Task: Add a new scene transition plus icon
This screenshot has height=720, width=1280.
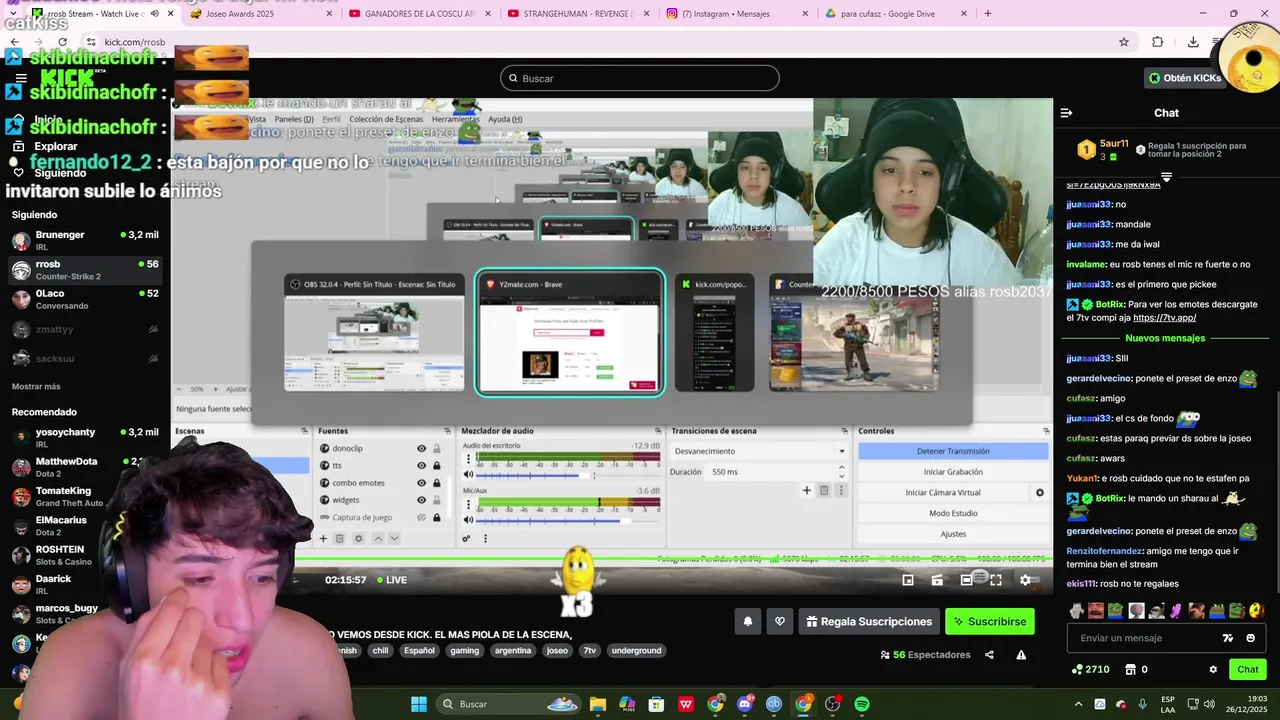Action: [806, 490]
